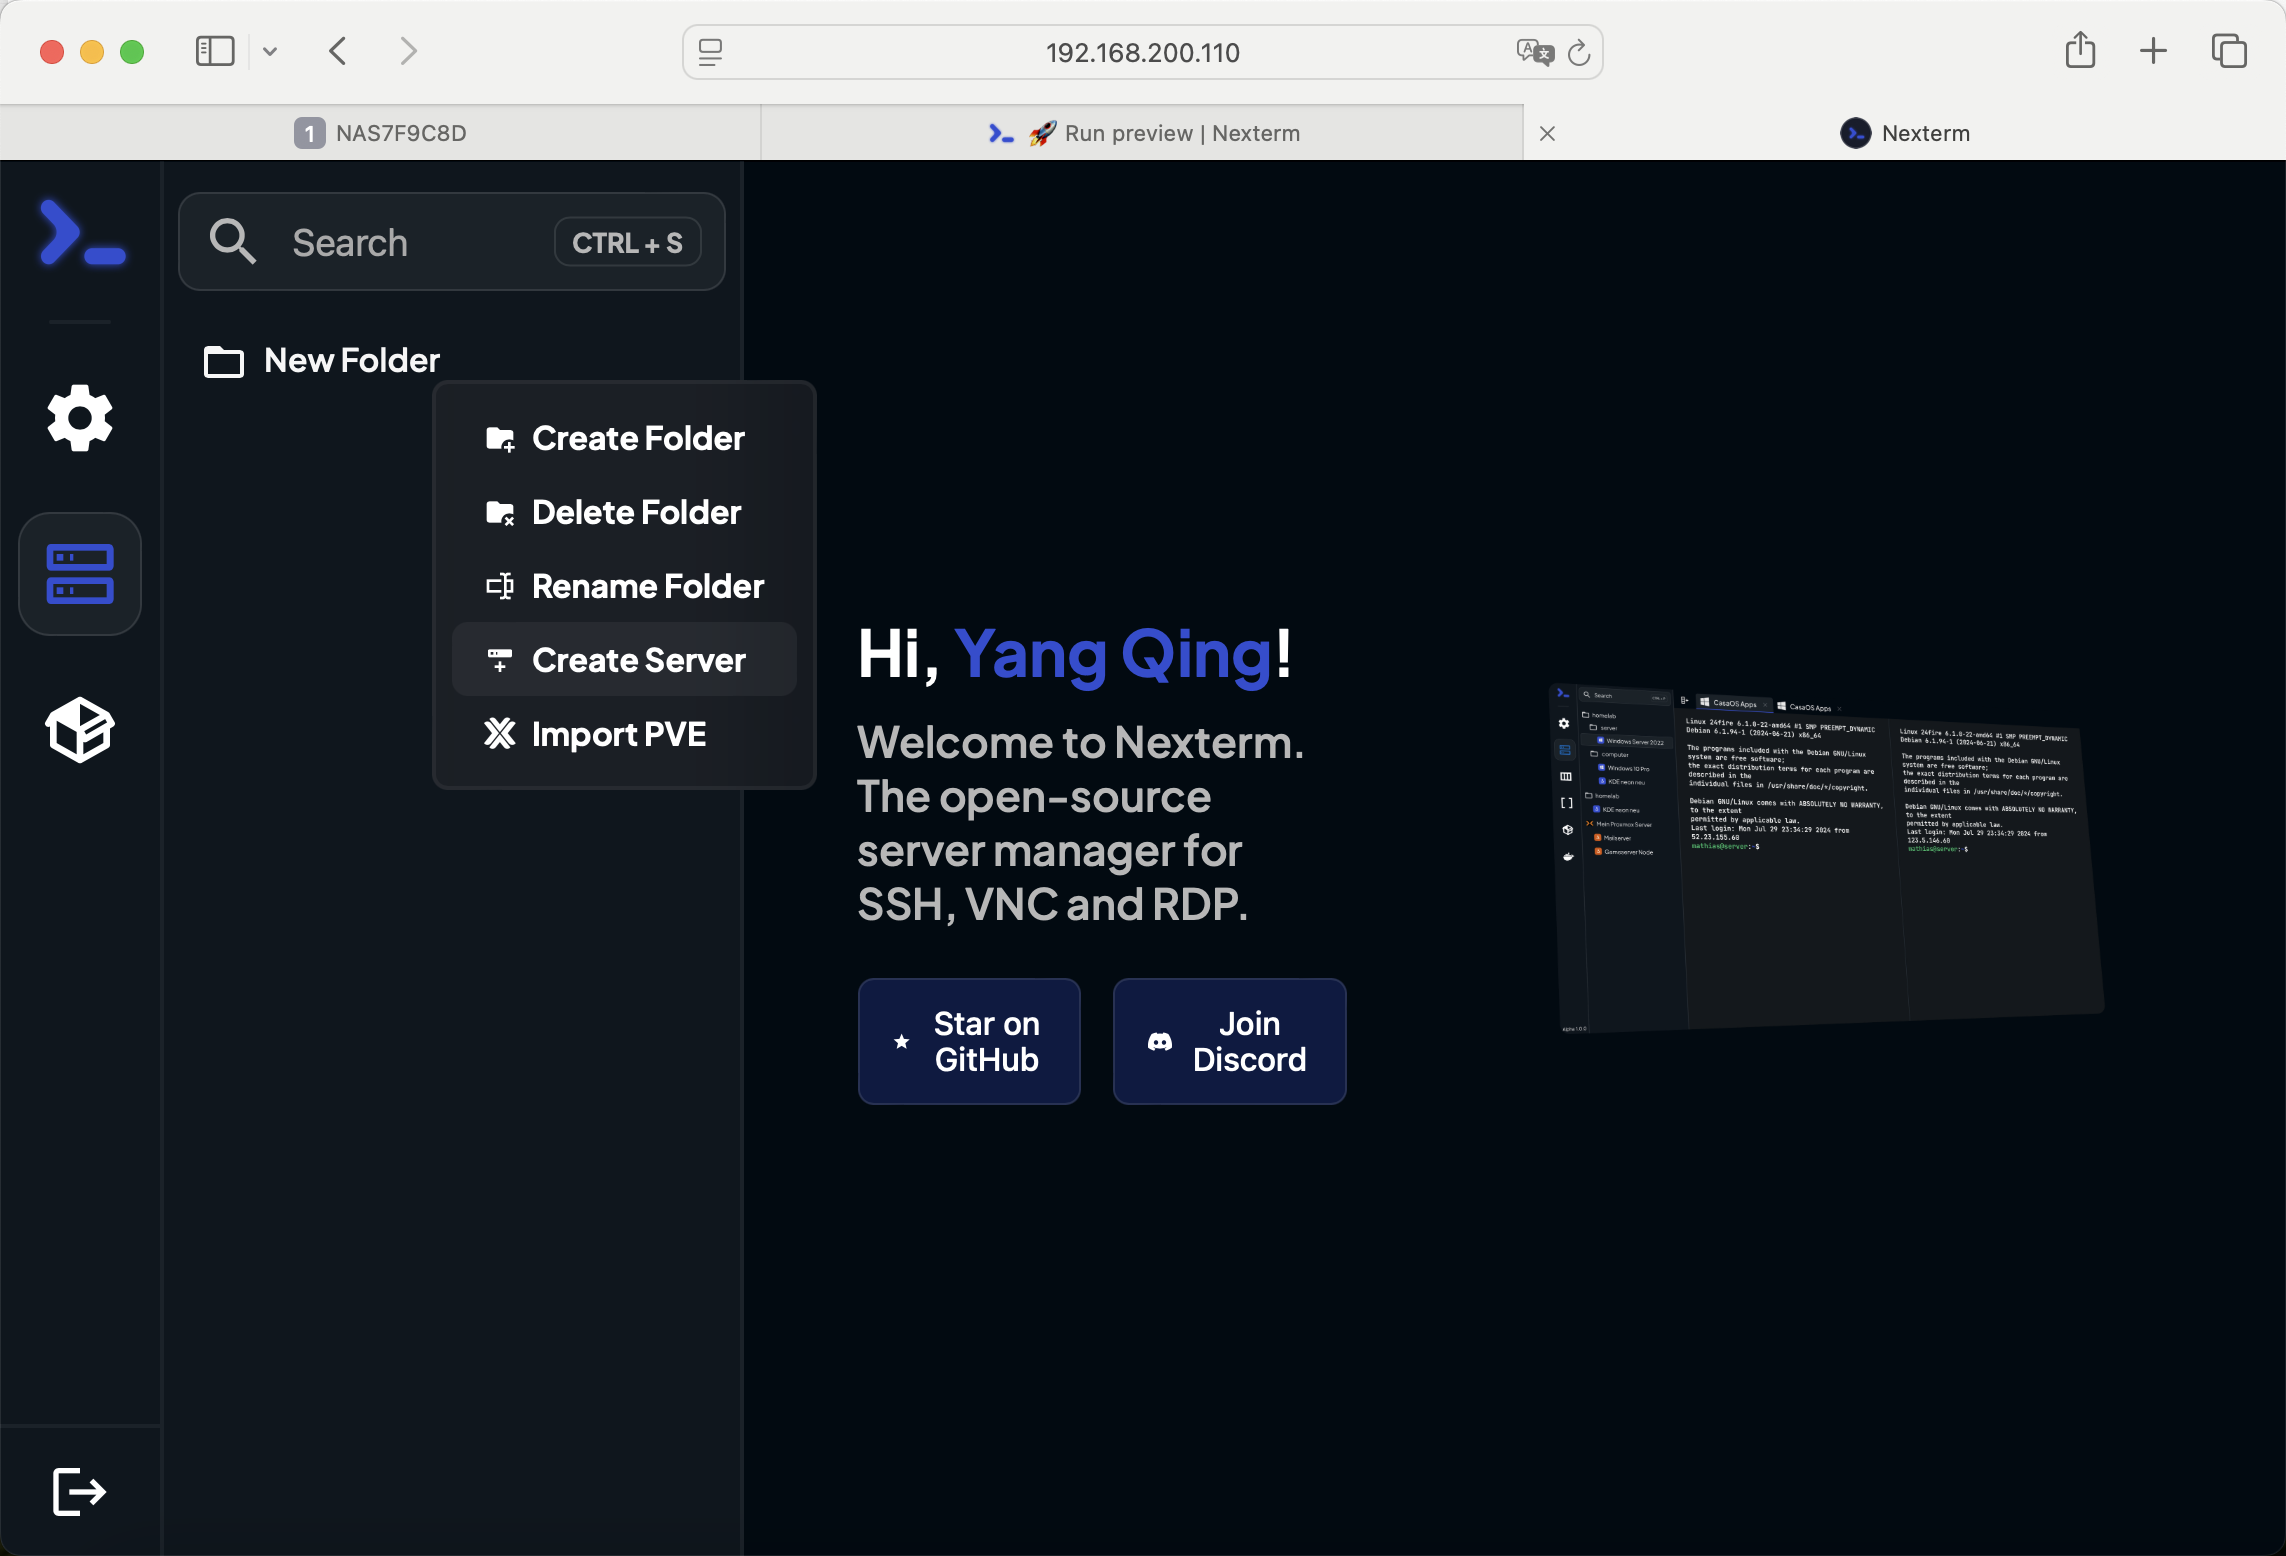
Task: Click the translate icon in address bar
Action: [x=1534, y=52]
